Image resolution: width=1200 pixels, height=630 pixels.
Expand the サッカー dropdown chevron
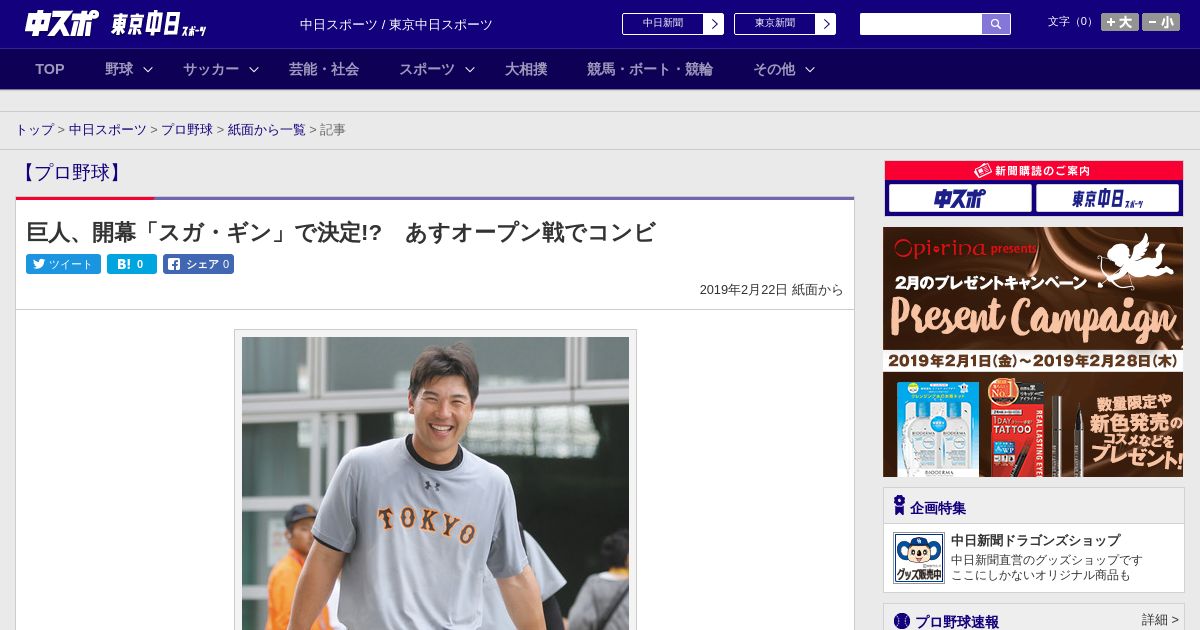pos(254,69)
